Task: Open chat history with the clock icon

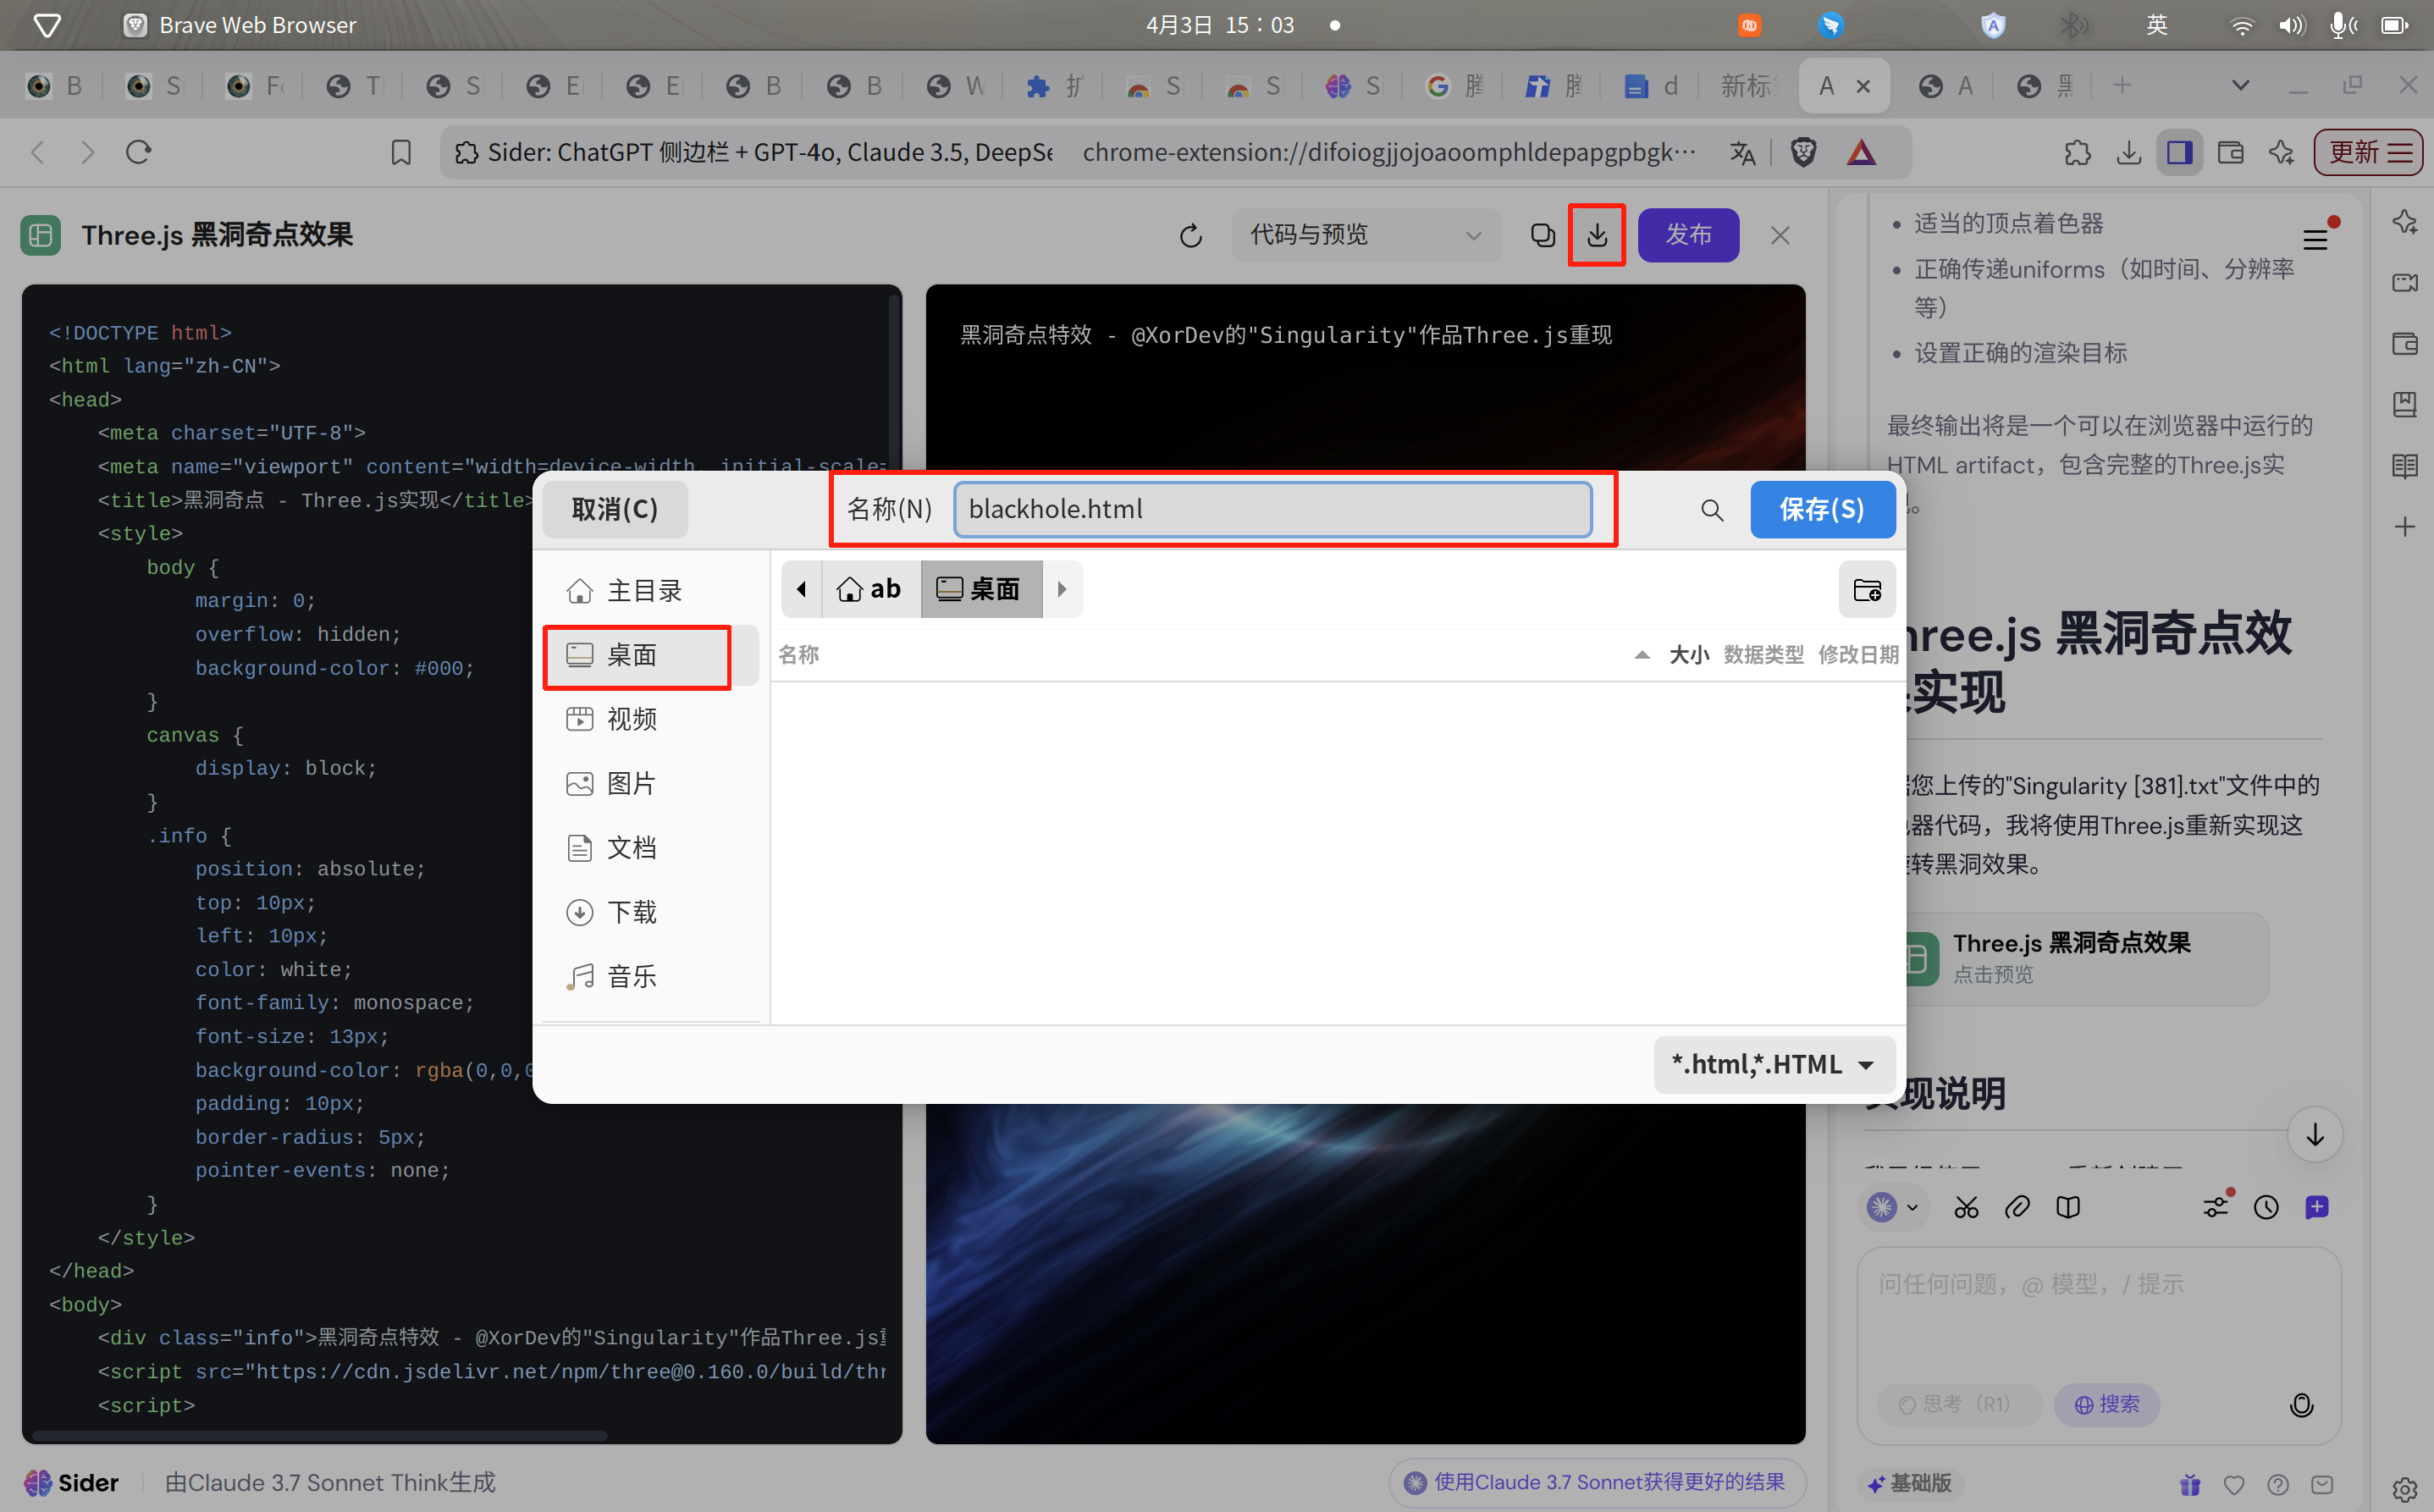Action: pos(2266,1207)
